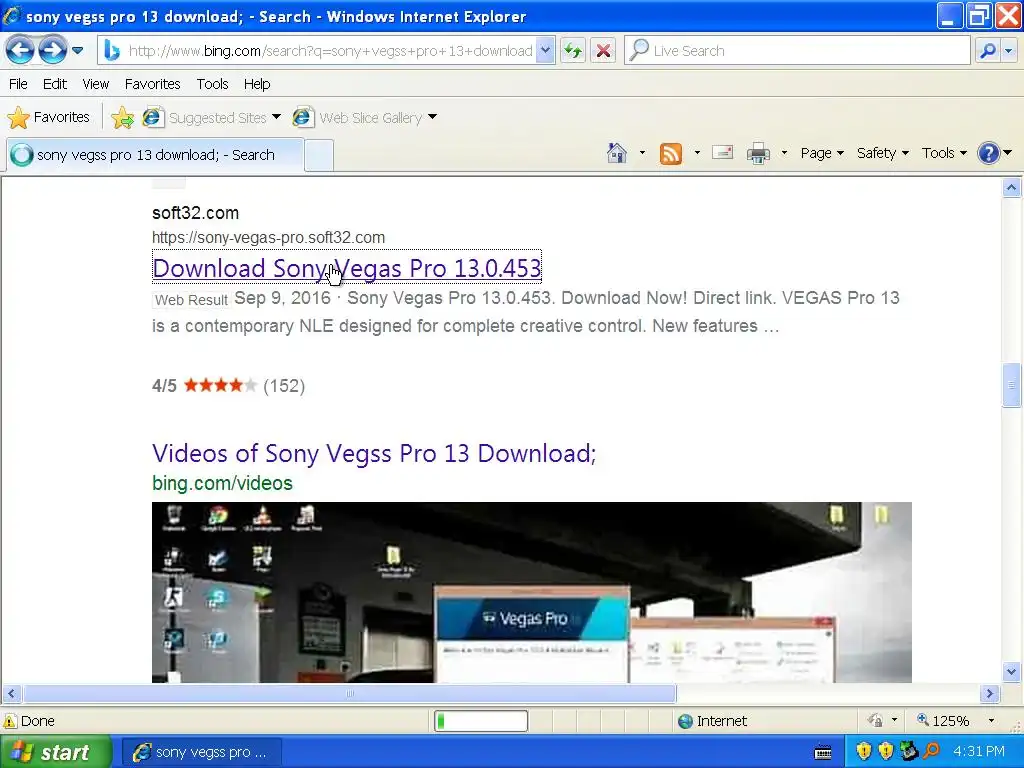Expand the Feeds dropdown arrow
This screenshot has height=768, width=1024.
[697, 153]
